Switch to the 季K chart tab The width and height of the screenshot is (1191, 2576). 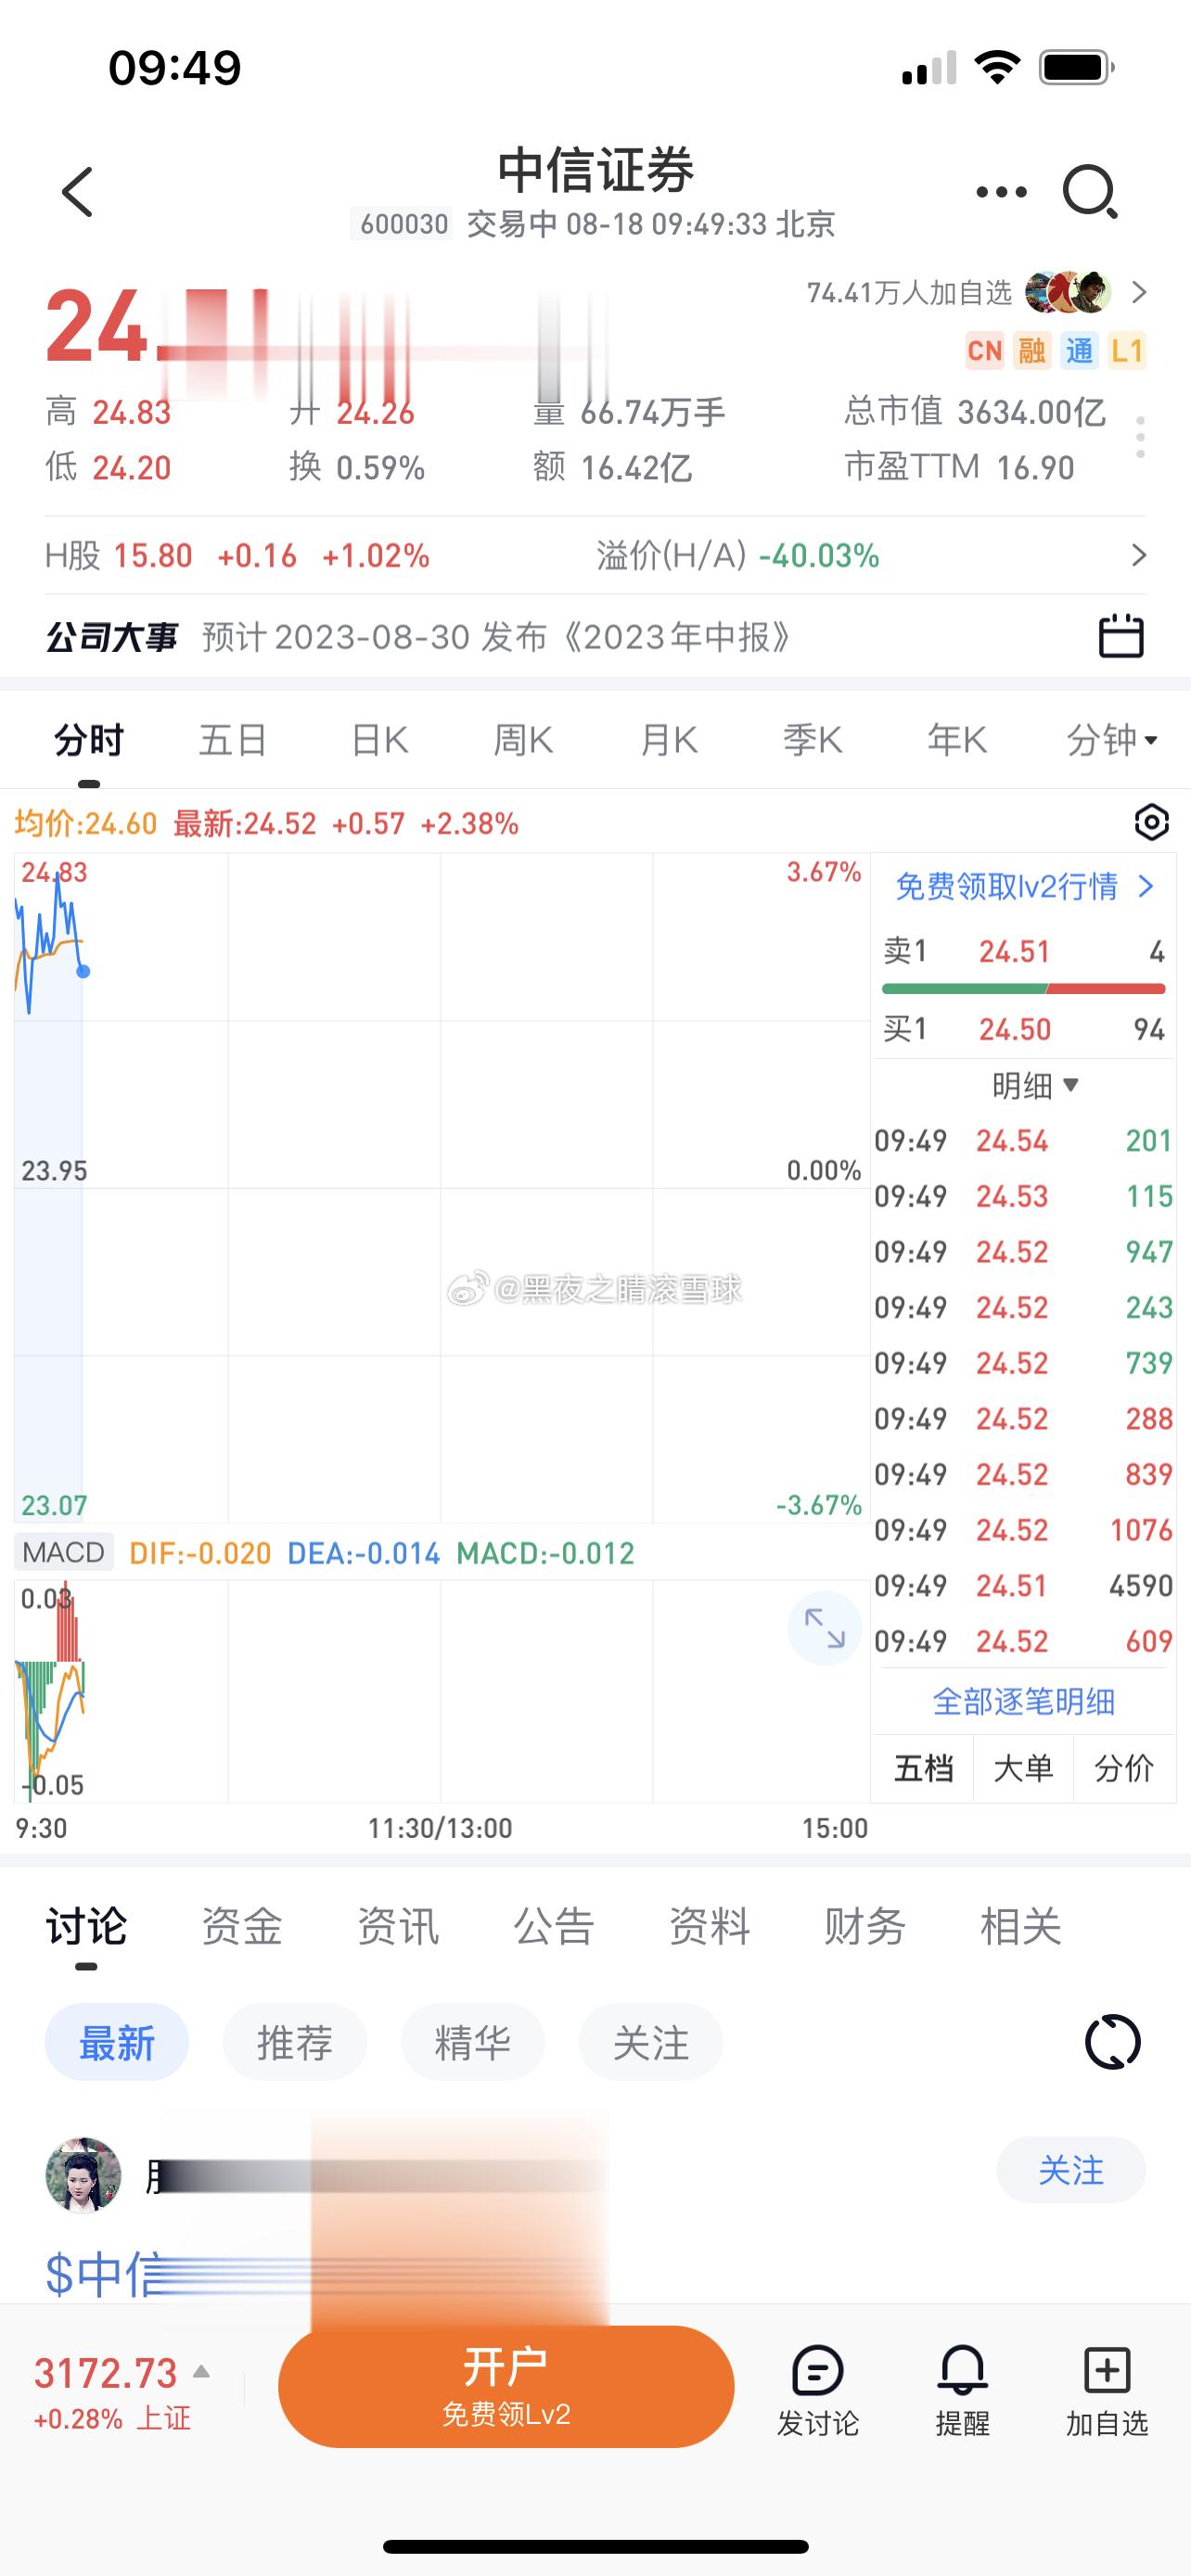(812, 740)
